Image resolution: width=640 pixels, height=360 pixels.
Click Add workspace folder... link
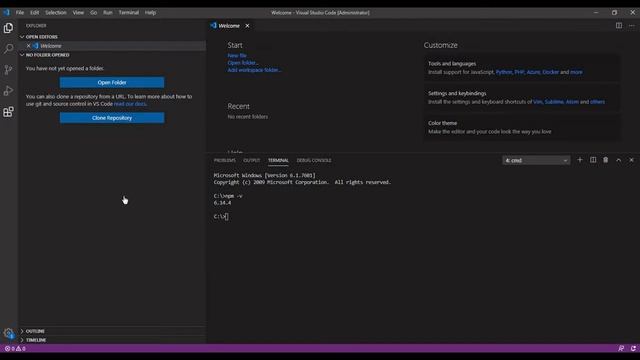254,70
